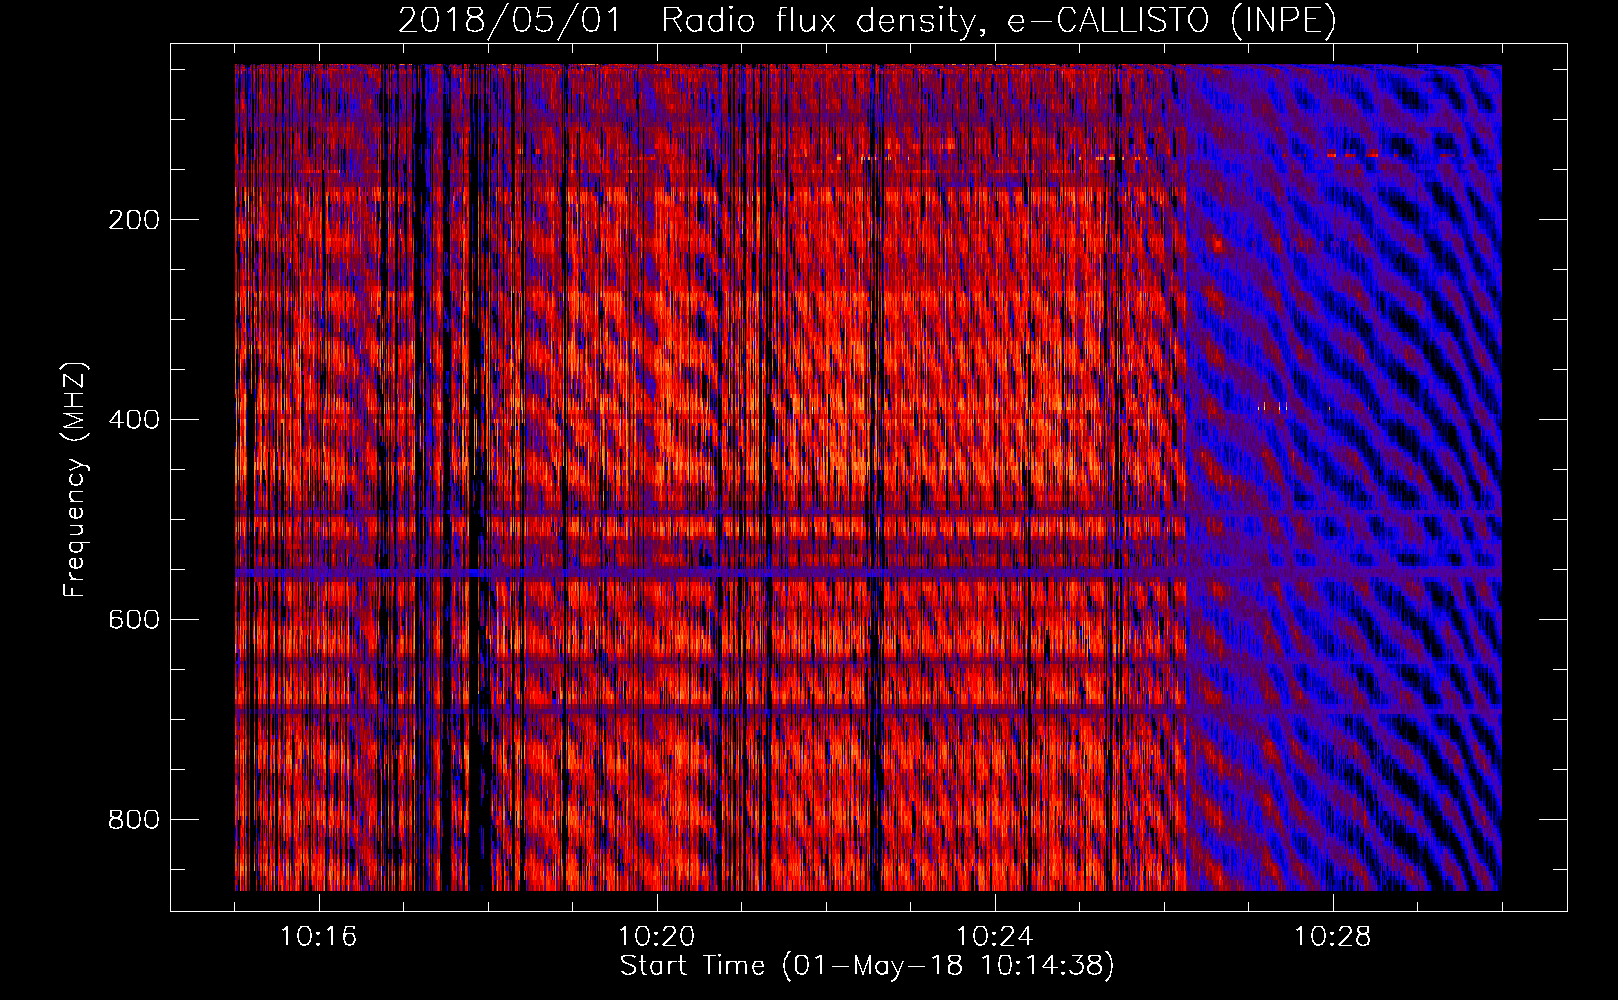Click the 200 frequency tick label
1618x1000 pixels.
[x=134, y=220]
